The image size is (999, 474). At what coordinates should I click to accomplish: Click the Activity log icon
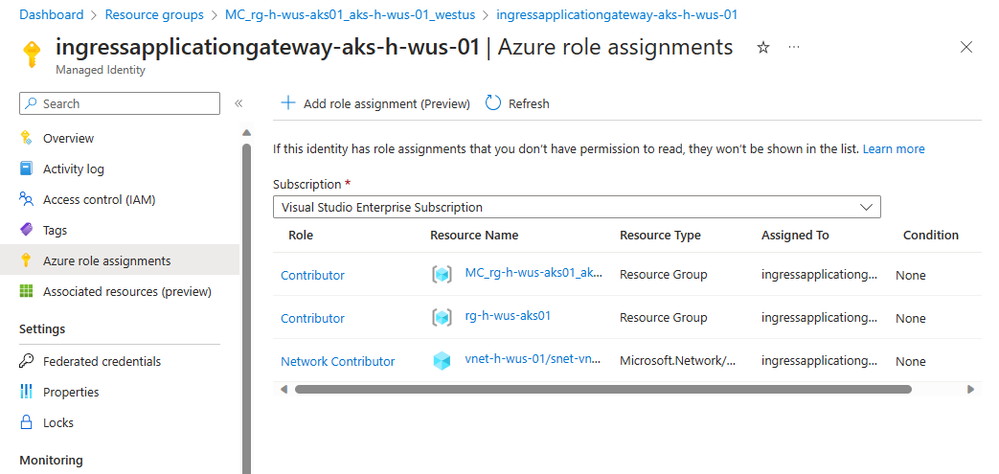[26, 169]
